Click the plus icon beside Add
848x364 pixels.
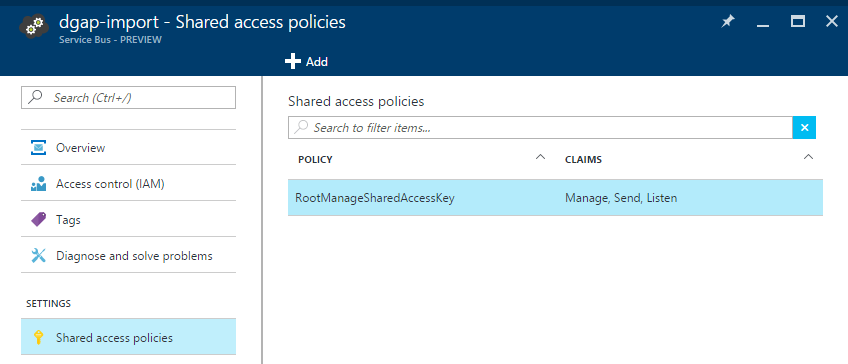[293, 62]
